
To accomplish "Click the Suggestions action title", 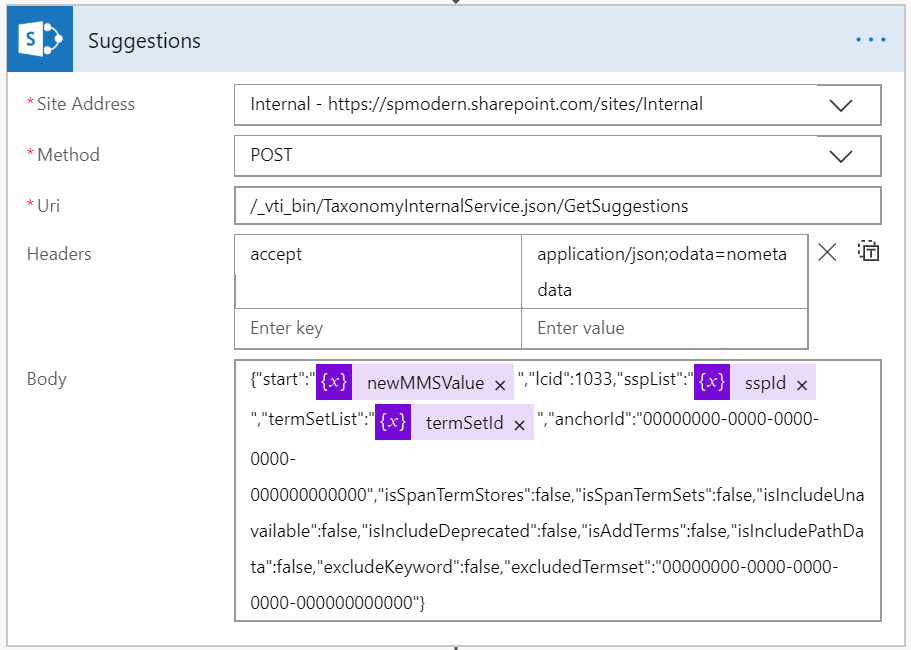I will [x=144, y=41].
